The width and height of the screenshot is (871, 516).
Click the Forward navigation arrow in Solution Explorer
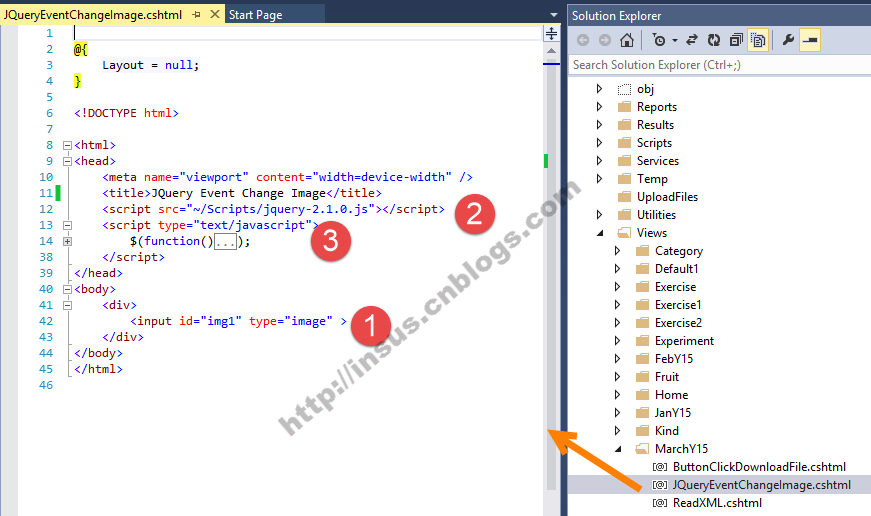point(605,40)
